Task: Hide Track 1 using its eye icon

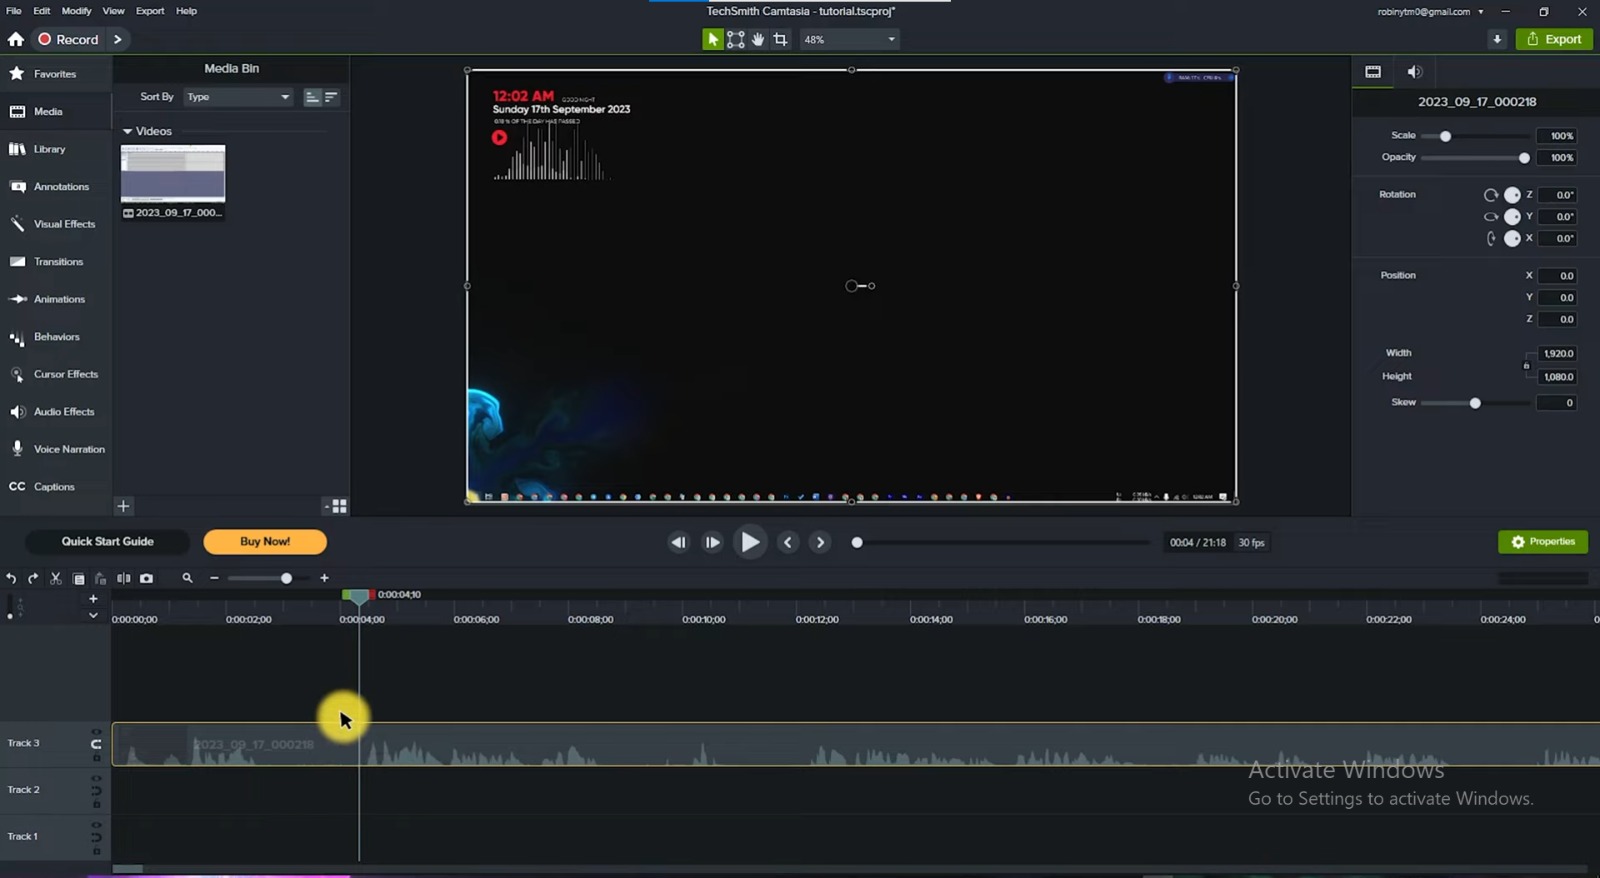Action: pyautogui.click(x=96, y=824)
